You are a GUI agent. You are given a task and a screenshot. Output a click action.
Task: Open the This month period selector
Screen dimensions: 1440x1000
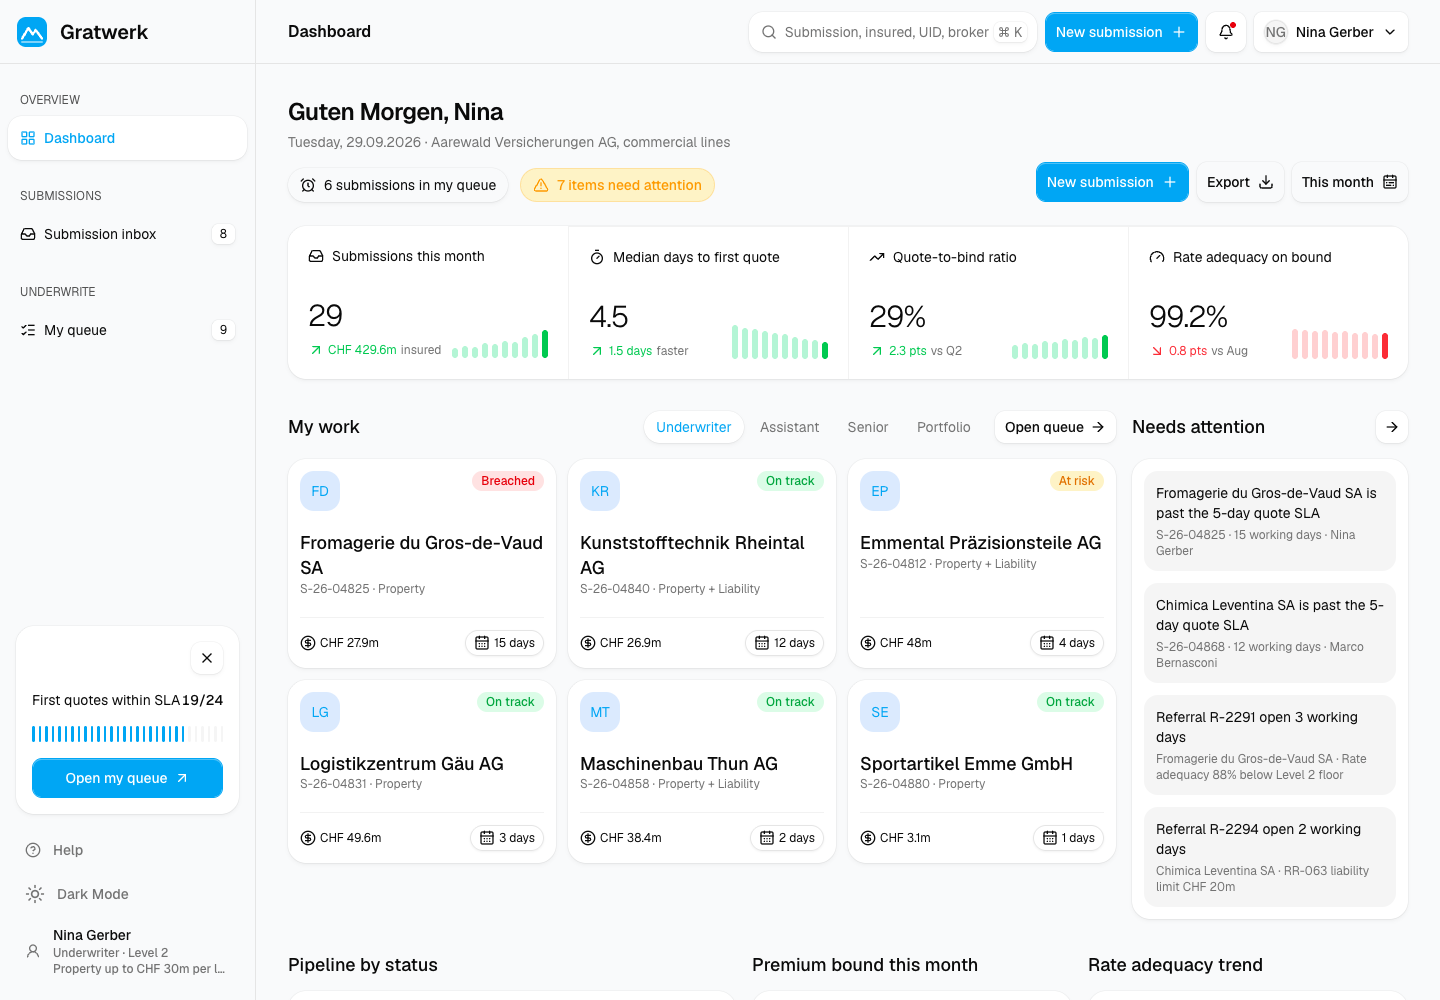[1350, 182]
